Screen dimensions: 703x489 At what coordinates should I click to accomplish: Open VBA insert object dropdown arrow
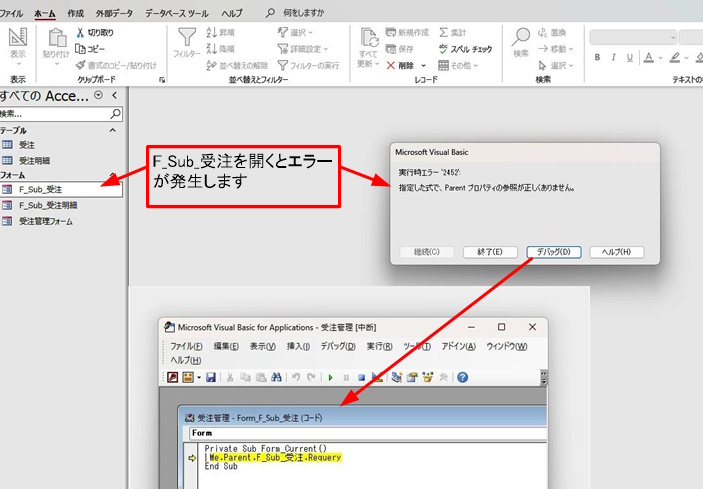click(x=199, y=377)
